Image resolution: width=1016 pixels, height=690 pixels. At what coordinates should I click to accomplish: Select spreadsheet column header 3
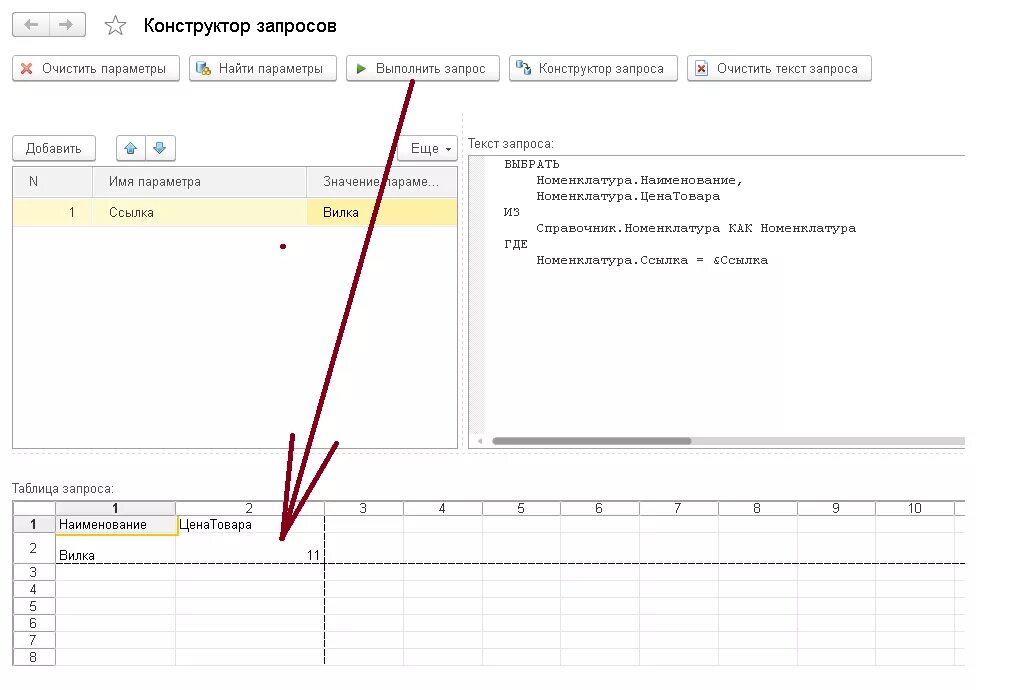pos(364,509)
